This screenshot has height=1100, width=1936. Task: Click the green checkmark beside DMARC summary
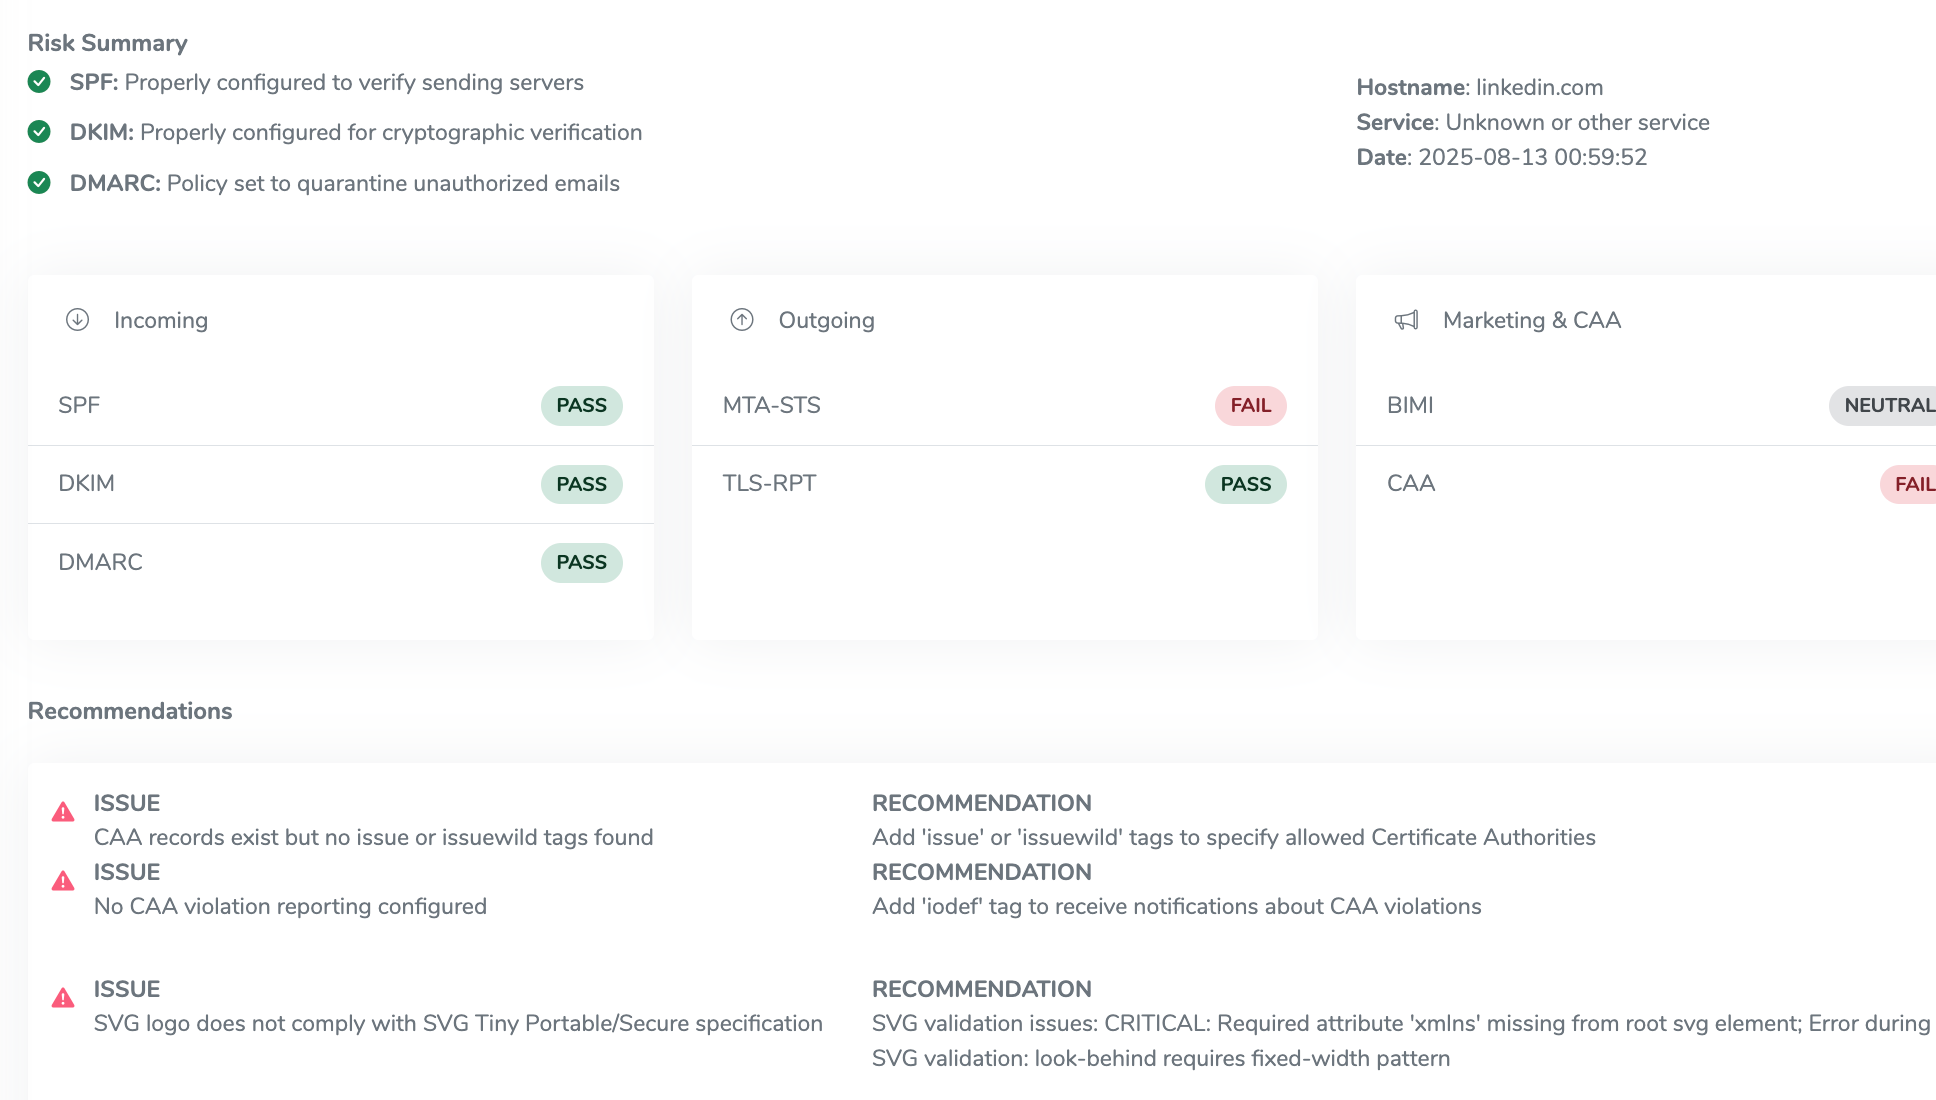[x=39, y=184]
